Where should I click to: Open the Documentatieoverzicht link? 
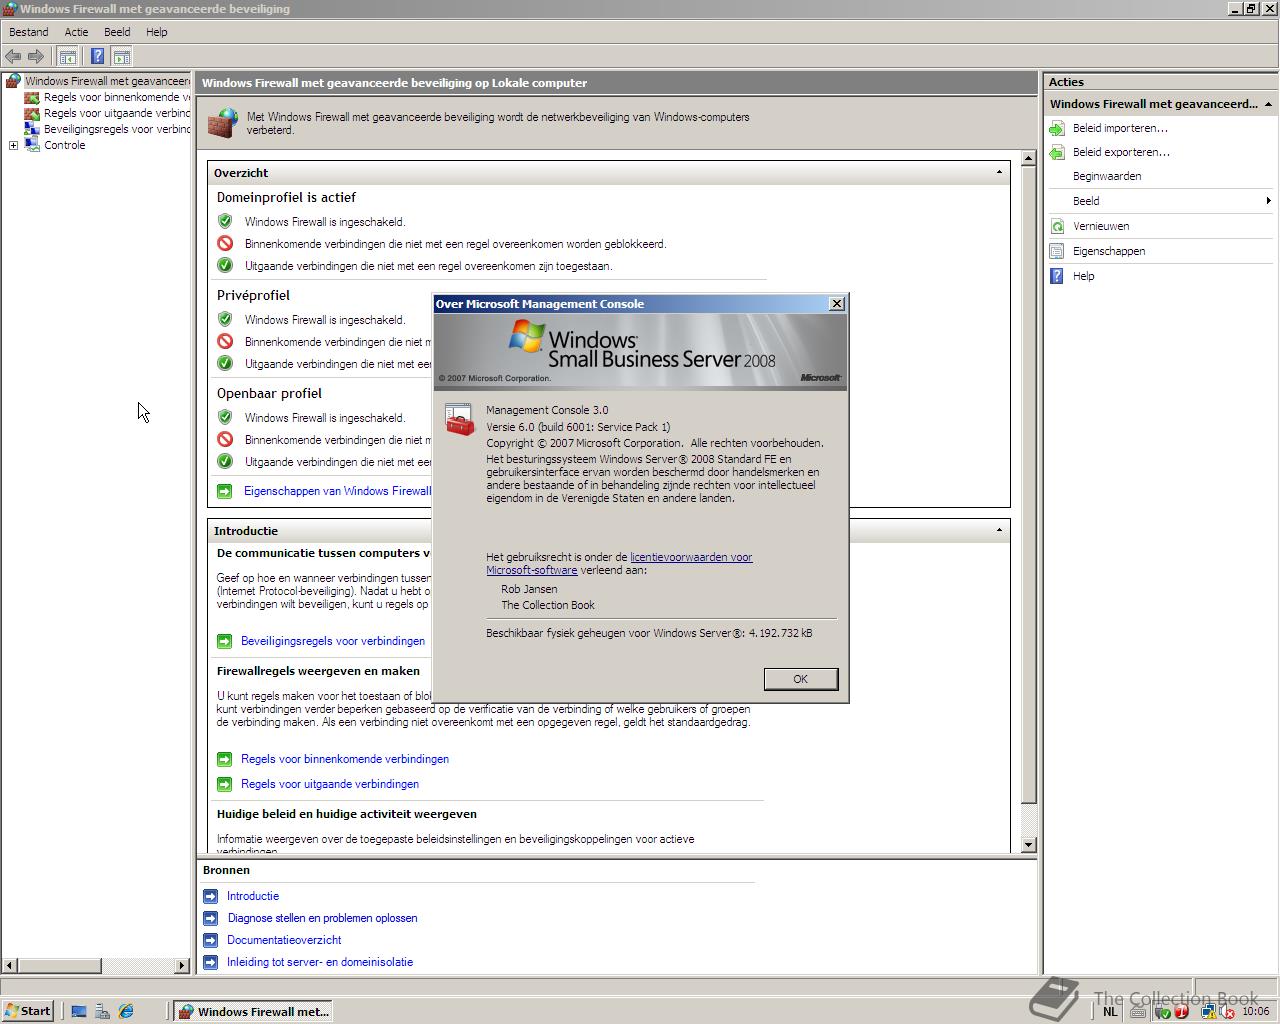click(x=284, y=940)
